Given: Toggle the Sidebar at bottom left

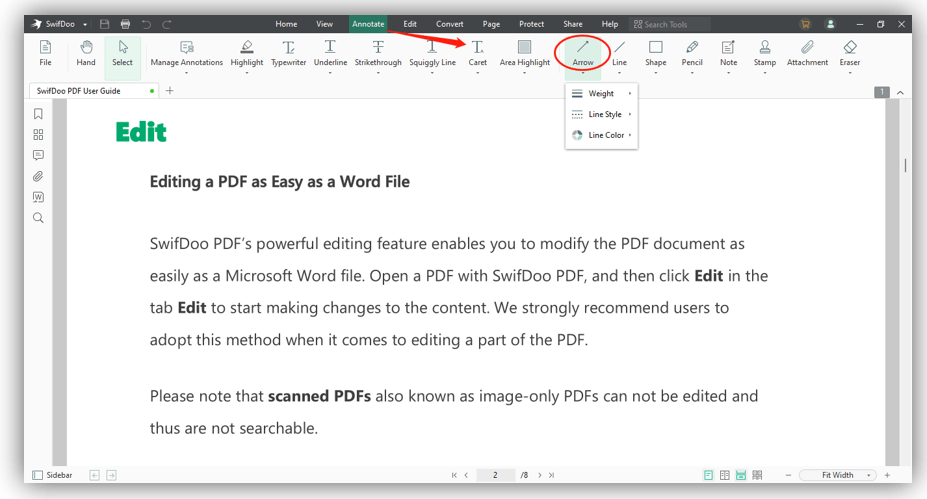Looking at the screenshot, I should coord(53,475).
